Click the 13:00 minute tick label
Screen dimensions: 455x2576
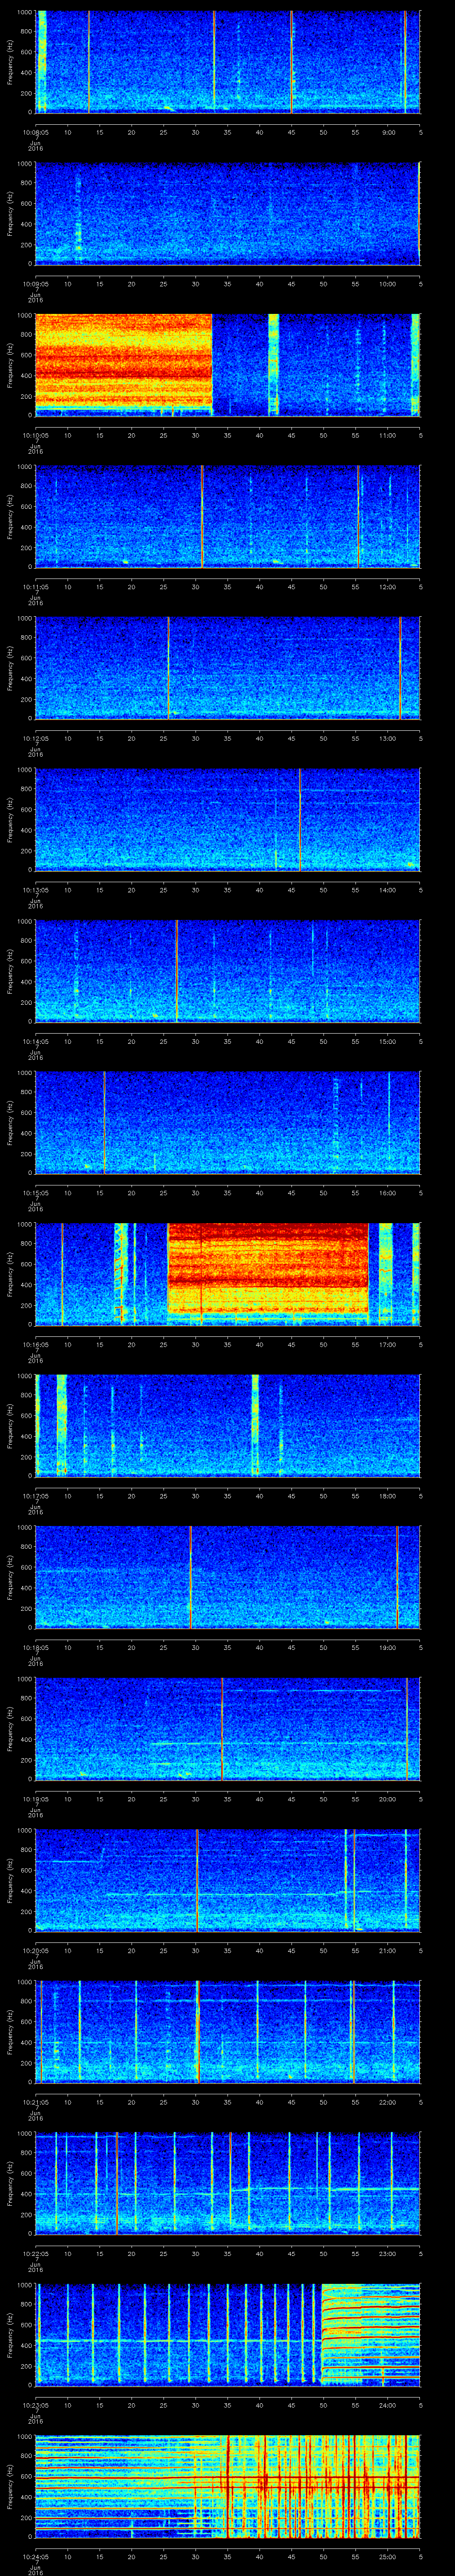point(388,738)
